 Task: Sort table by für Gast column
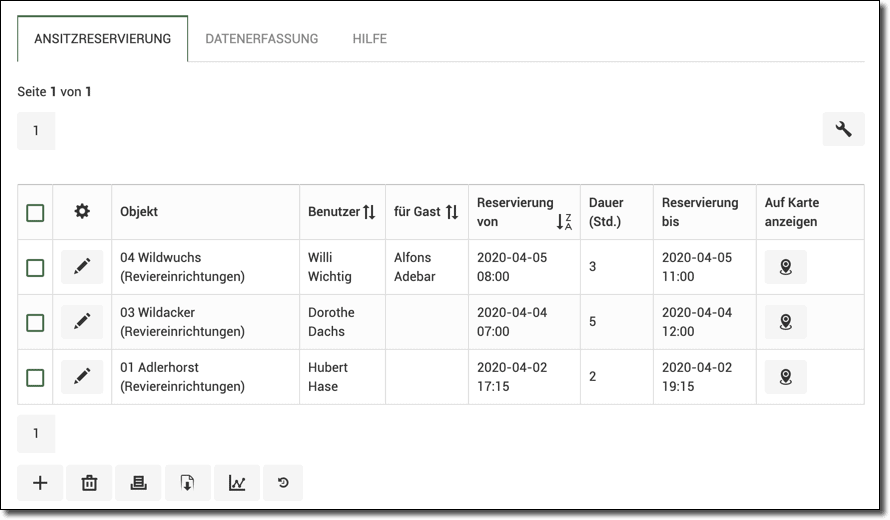[x=452, y=212]
